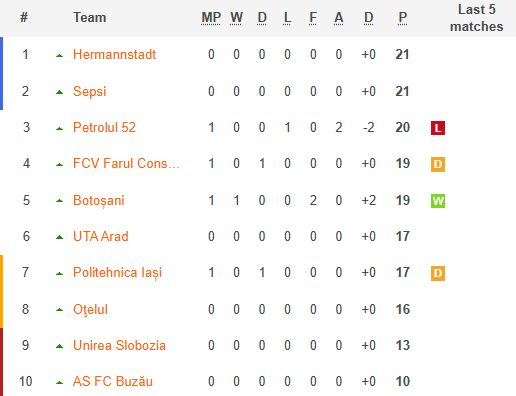
Task: Click the Team column header
Action: (x=90, y=17)
